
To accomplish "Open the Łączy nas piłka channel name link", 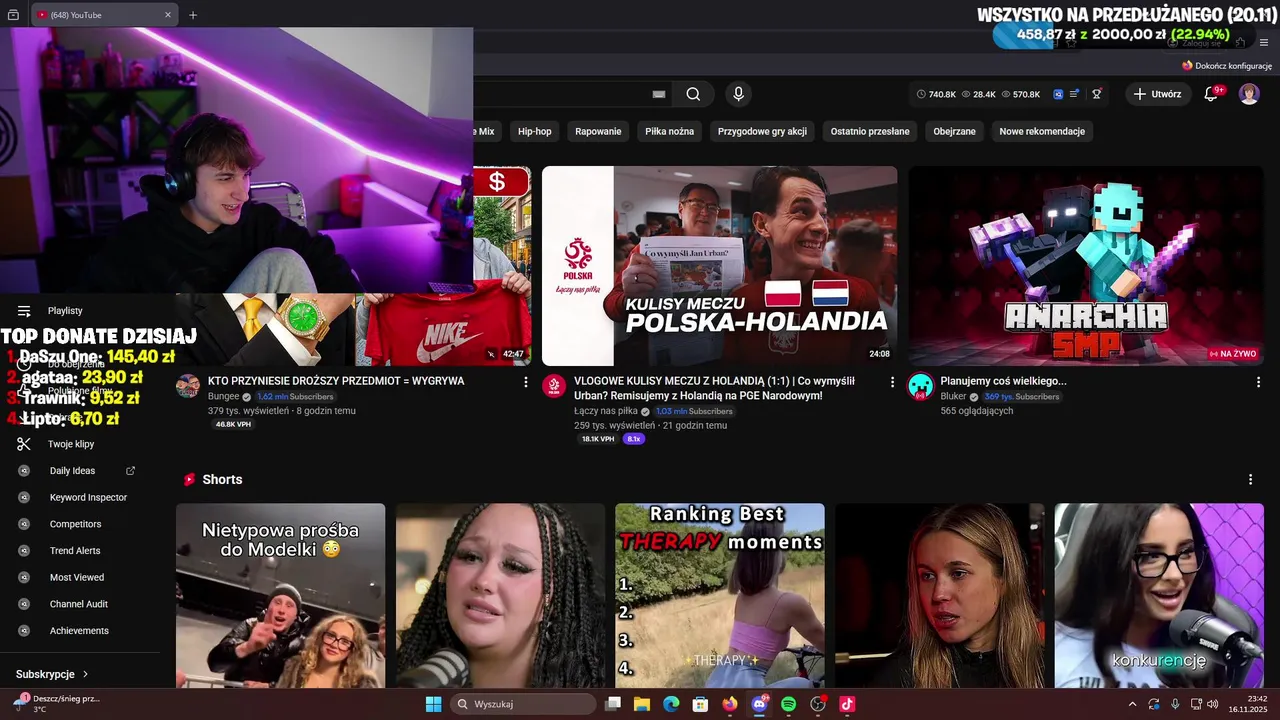I will pyautogui.click(x=607, y=411).
